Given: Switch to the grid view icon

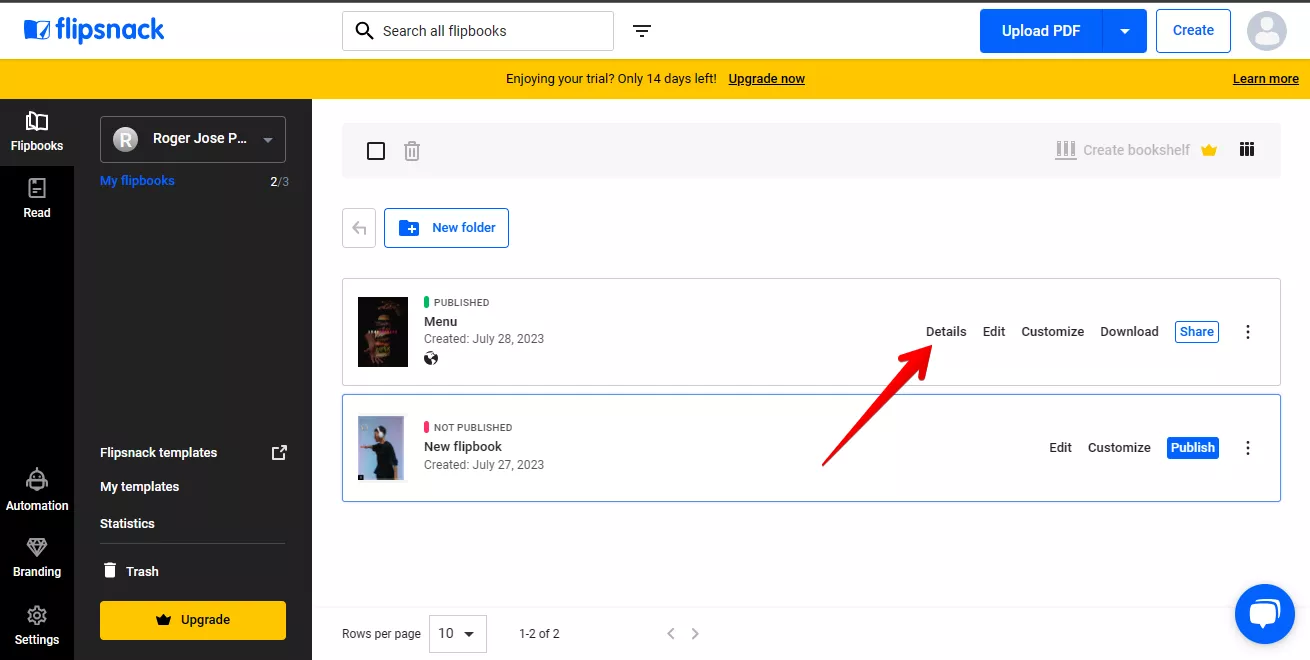Looking at the screenshot, I should click(x=1246, y=150).
